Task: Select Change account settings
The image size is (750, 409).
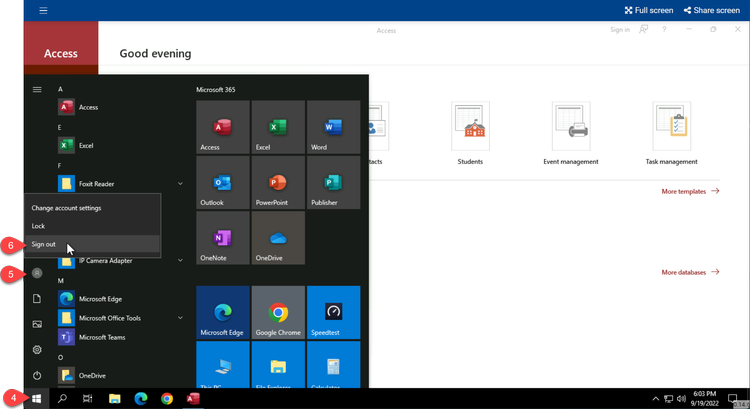Action: click(92, 208)
